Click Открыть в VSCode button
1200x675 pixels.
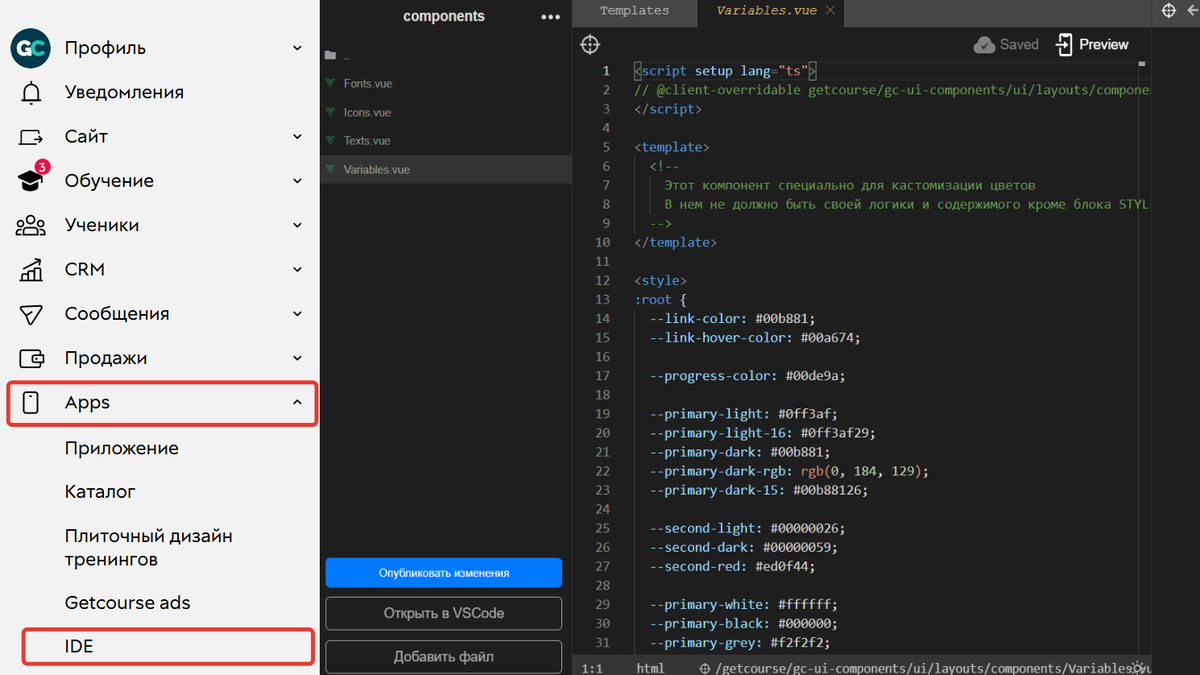coord(444,613)
